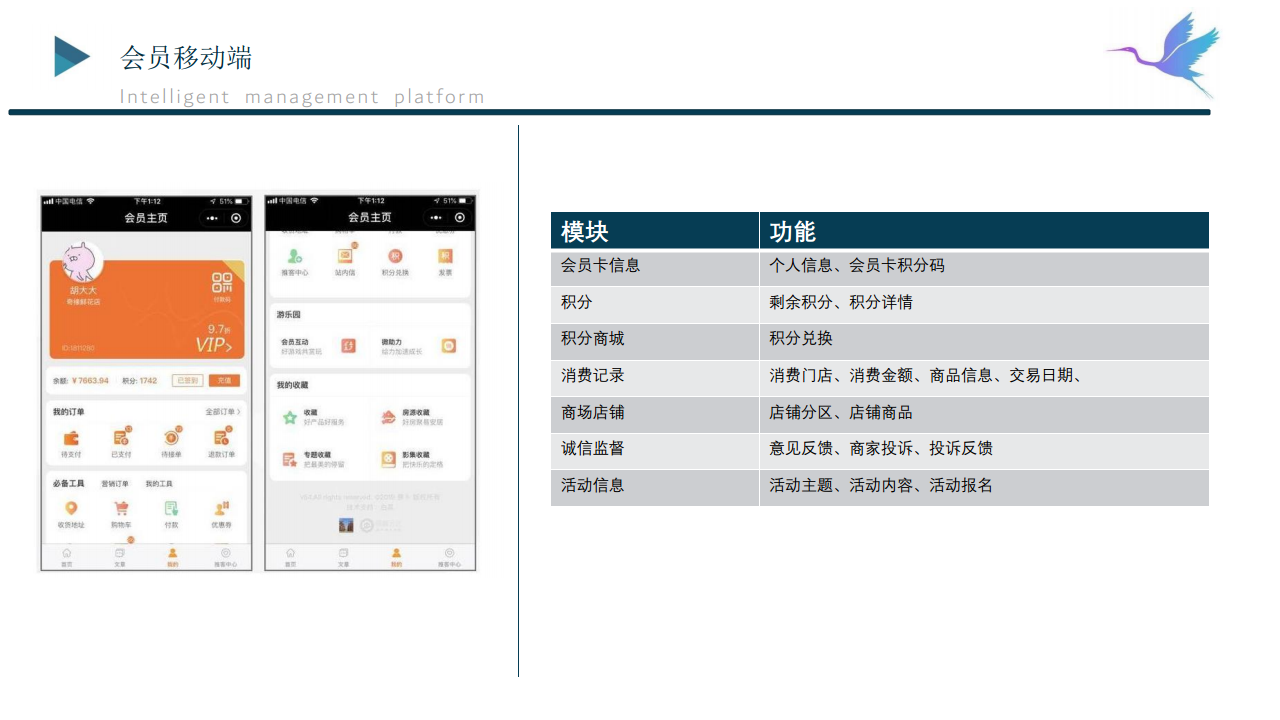This screenshot has height=720, width=1280.
Task: Tap the 已签到 button
Action: point(188,381)
